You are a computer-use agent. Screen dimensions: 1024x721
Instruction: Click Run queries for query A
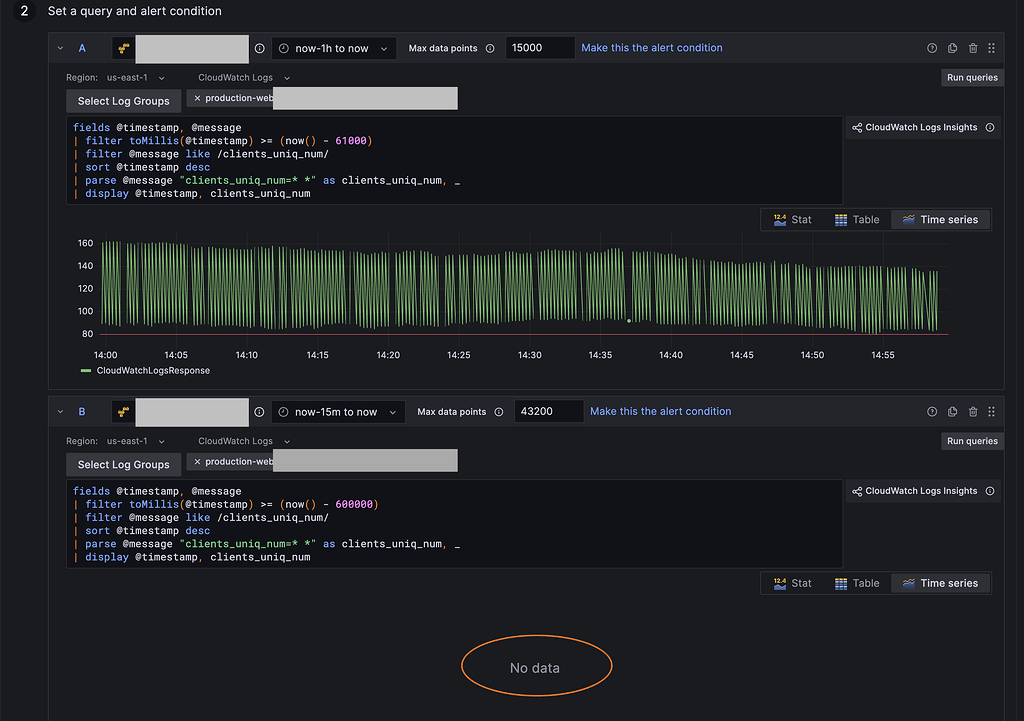(x=972, y=77)
